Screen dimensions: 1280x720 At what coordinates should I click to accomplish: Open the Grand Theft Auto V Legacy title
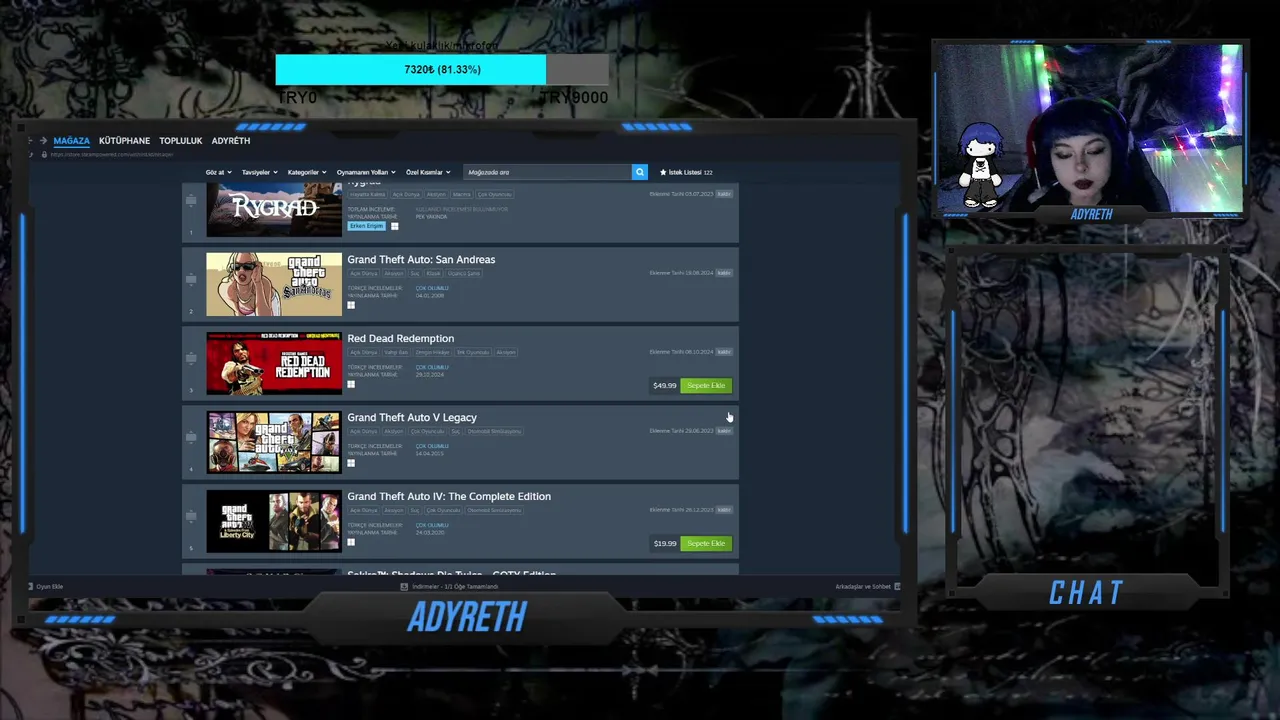pos(412,417)
